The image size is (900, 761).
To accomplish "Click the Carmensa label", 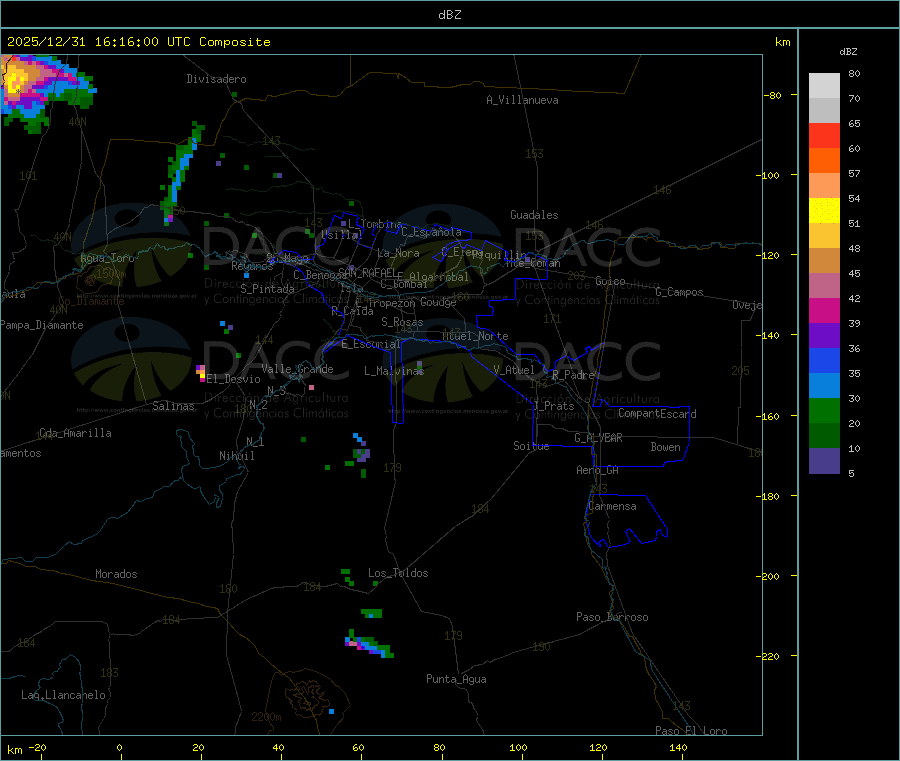I will [x=612, y=506].
